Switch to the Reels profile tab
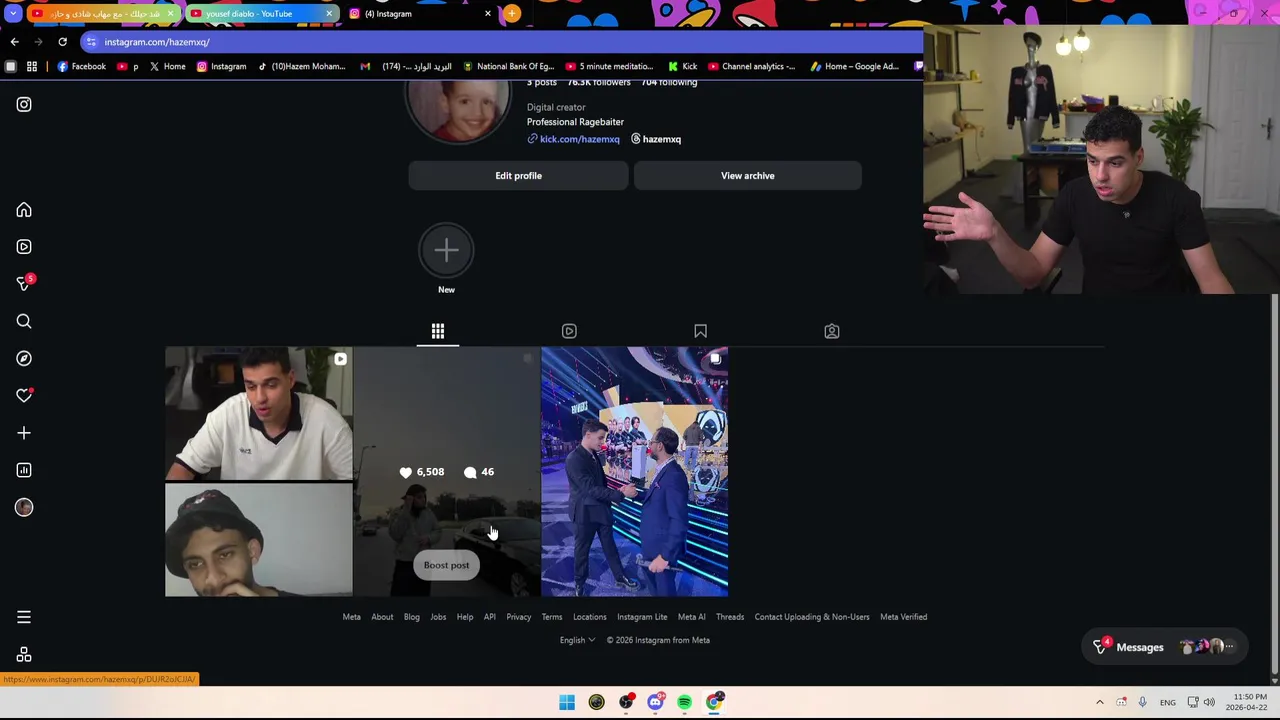 coord(569,331)
